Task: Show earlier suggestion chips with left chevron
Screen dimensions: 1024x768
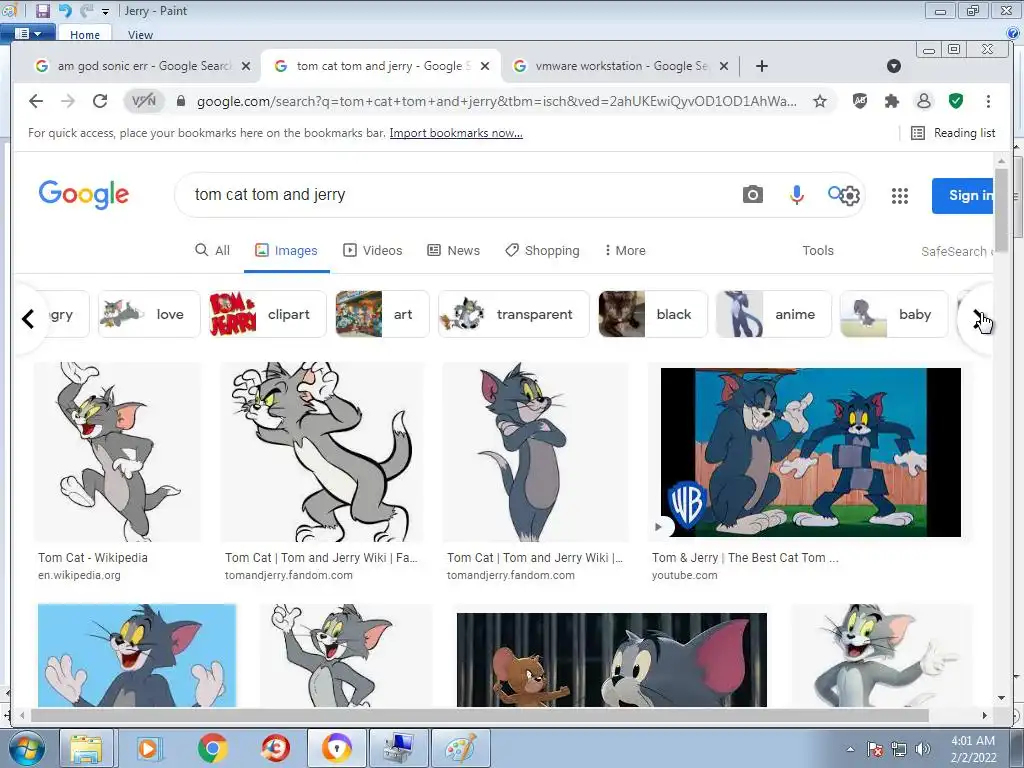Action: 28,319
